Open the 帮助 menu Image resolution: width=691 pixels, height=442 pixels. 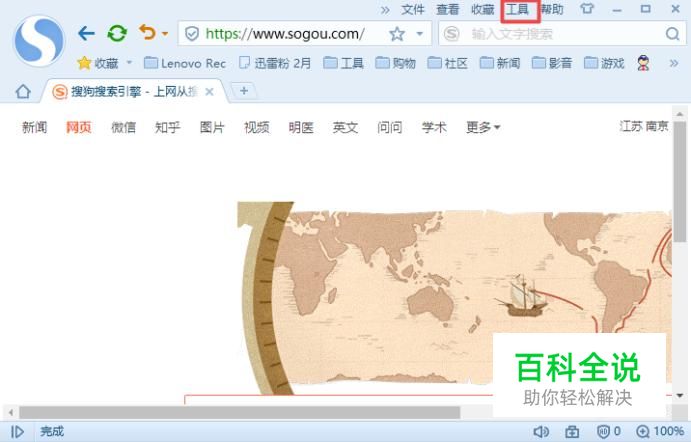(x=552, y=9)
